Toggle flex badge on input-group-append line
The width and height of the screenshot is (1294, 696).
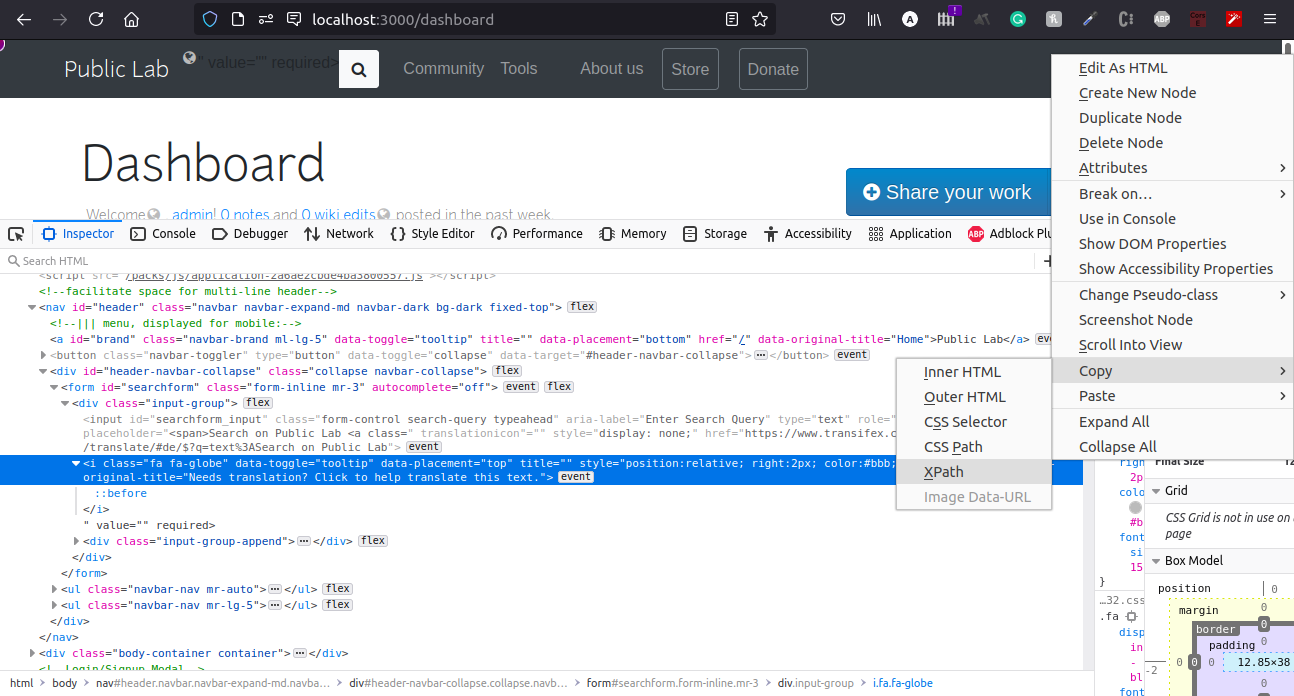(373, 541)
